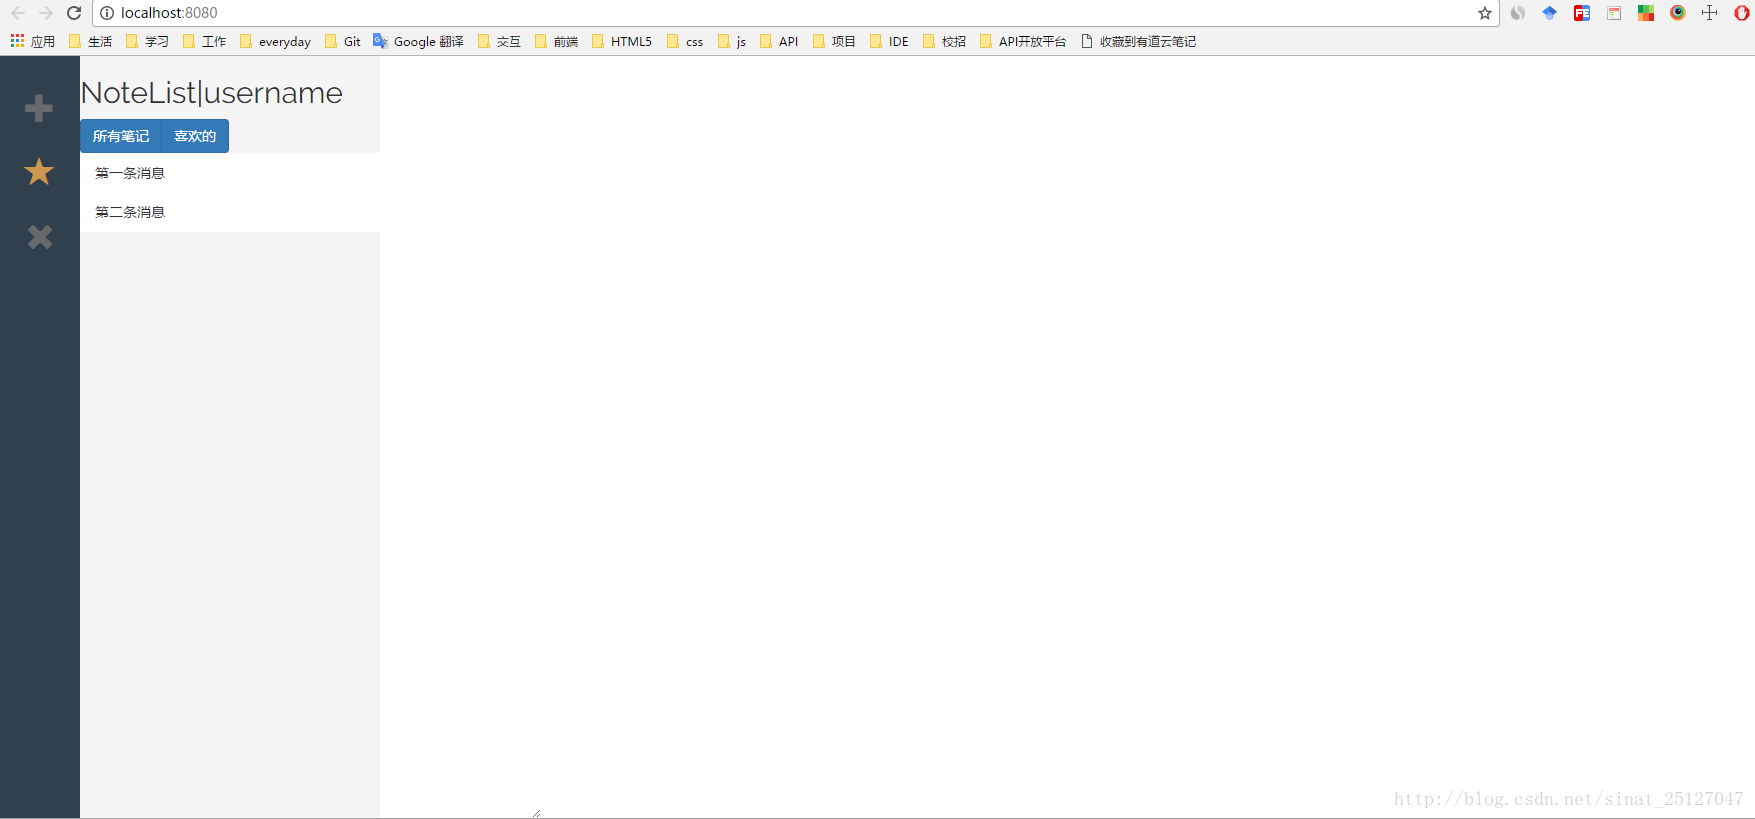This screenshot has width=1755, height=819.
Task: Click the plus icon to add a note
Action: [39, 108]
